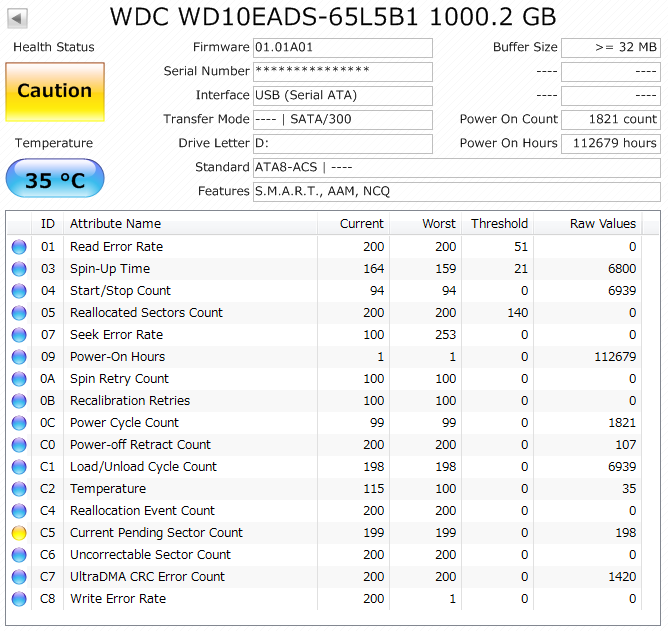The height and width of the screenshot is (631, 668).
Task: Click the status orb for Power Cycle Count
Action: (19, 423)
